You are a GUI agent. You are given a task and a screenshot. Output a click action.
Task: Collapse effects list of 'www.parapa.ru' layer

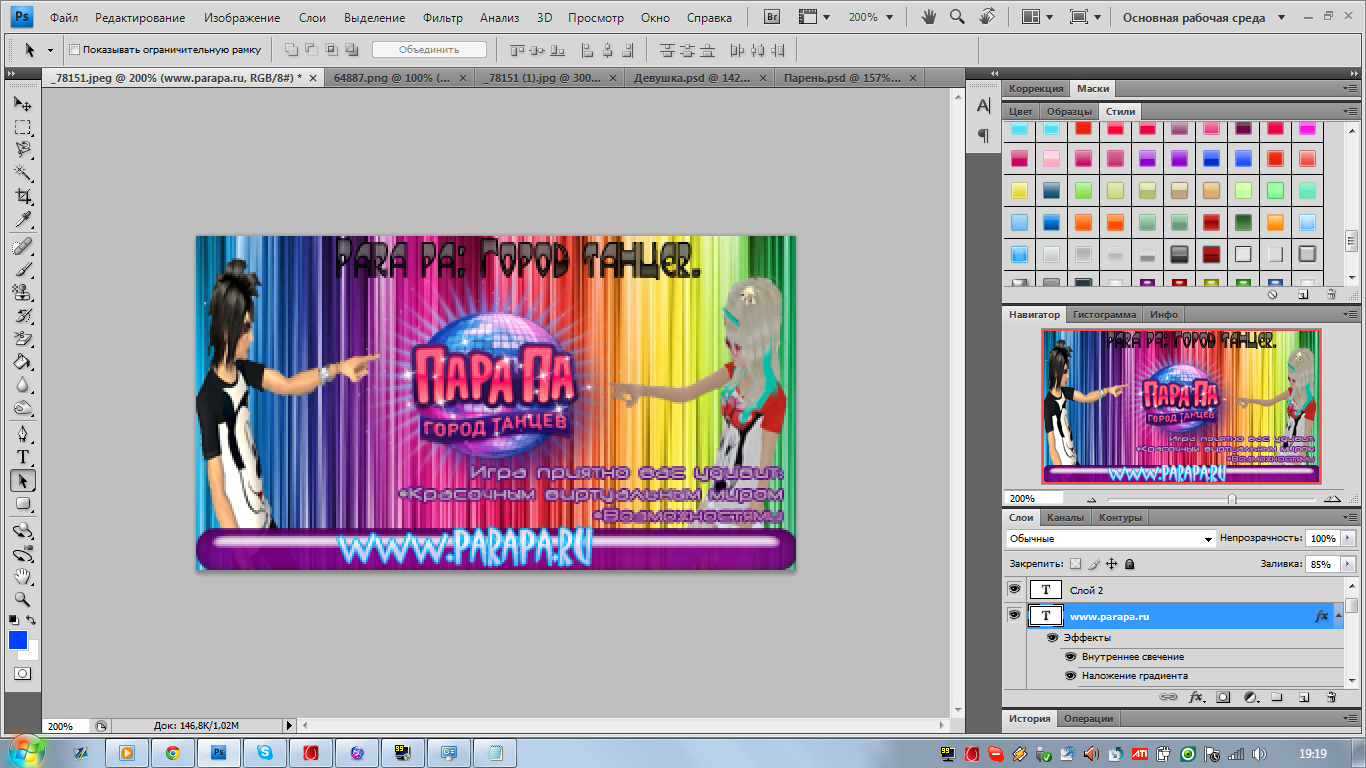(x=1337, y=616)
